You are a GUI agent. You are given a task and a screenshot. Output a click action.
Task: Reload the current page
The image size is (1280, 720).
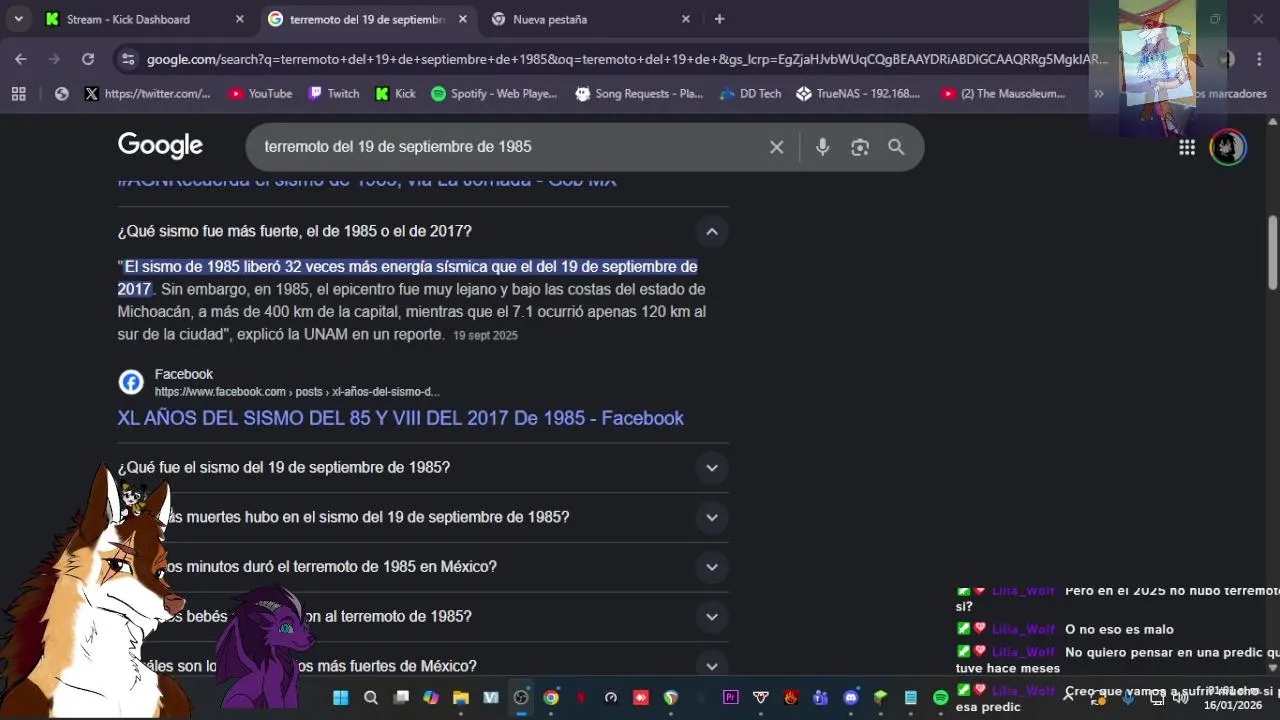point(88,59)
